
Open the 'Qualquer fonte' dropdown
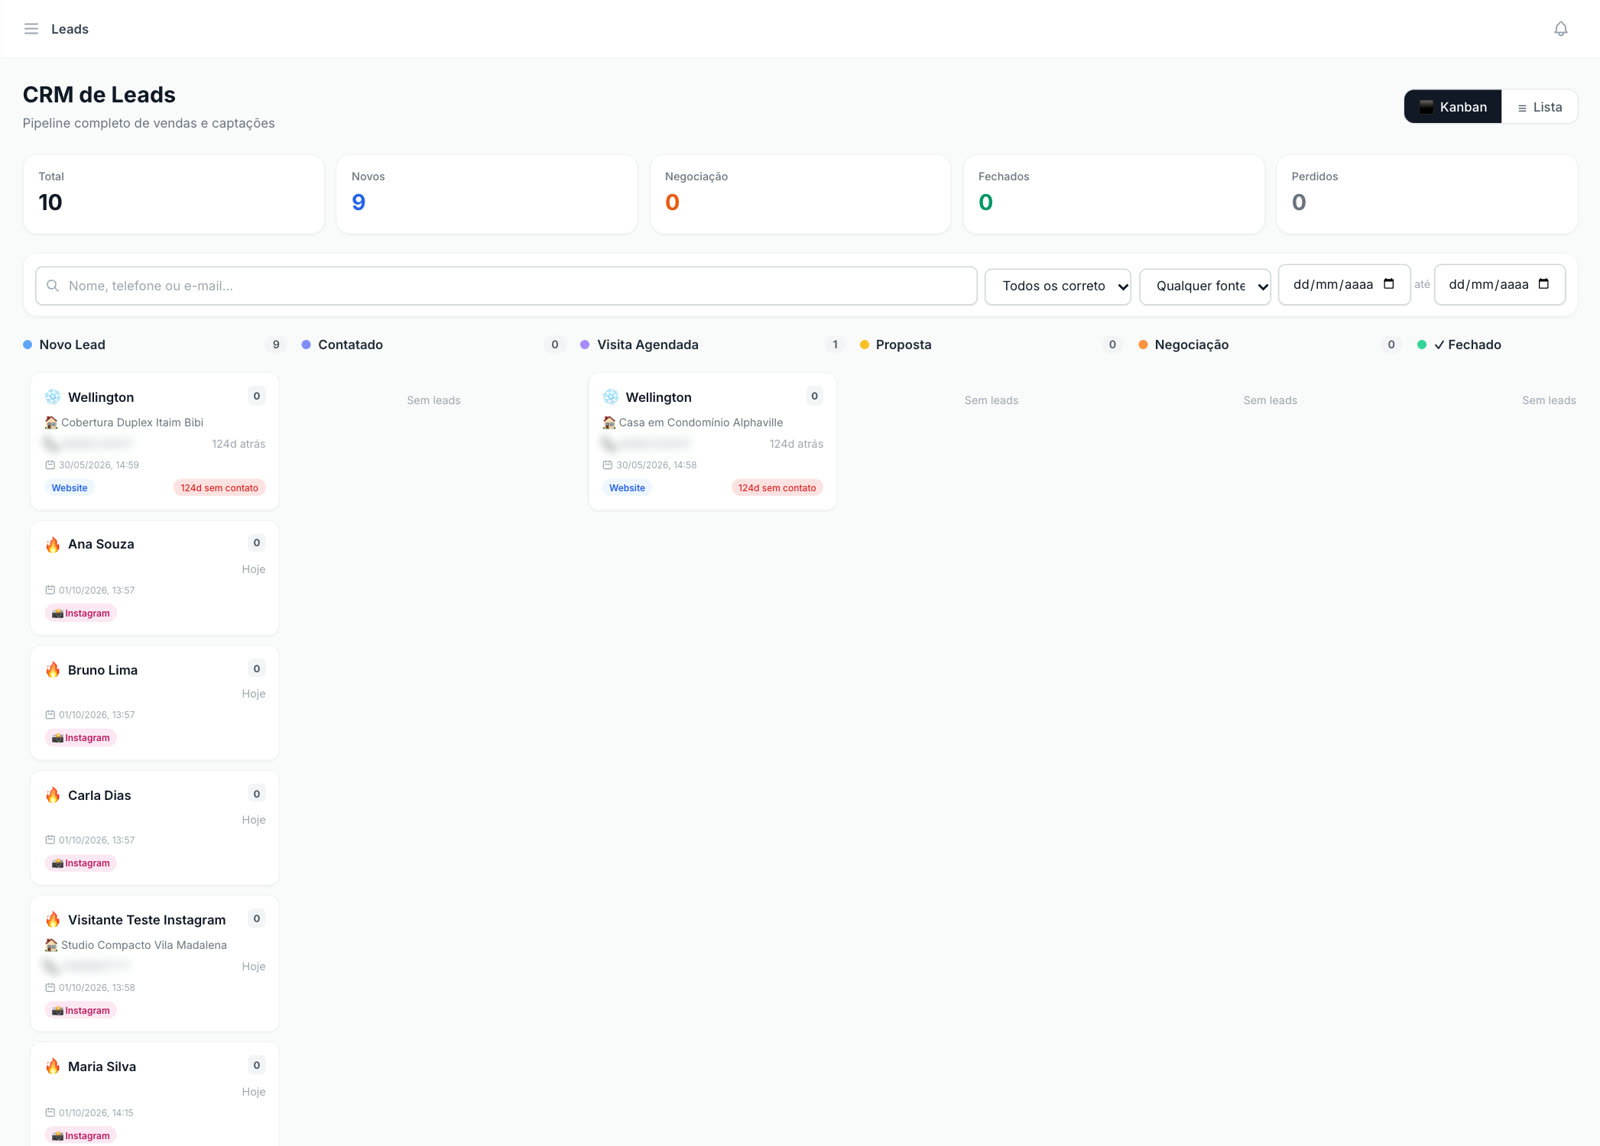(x=1205, y=286)
